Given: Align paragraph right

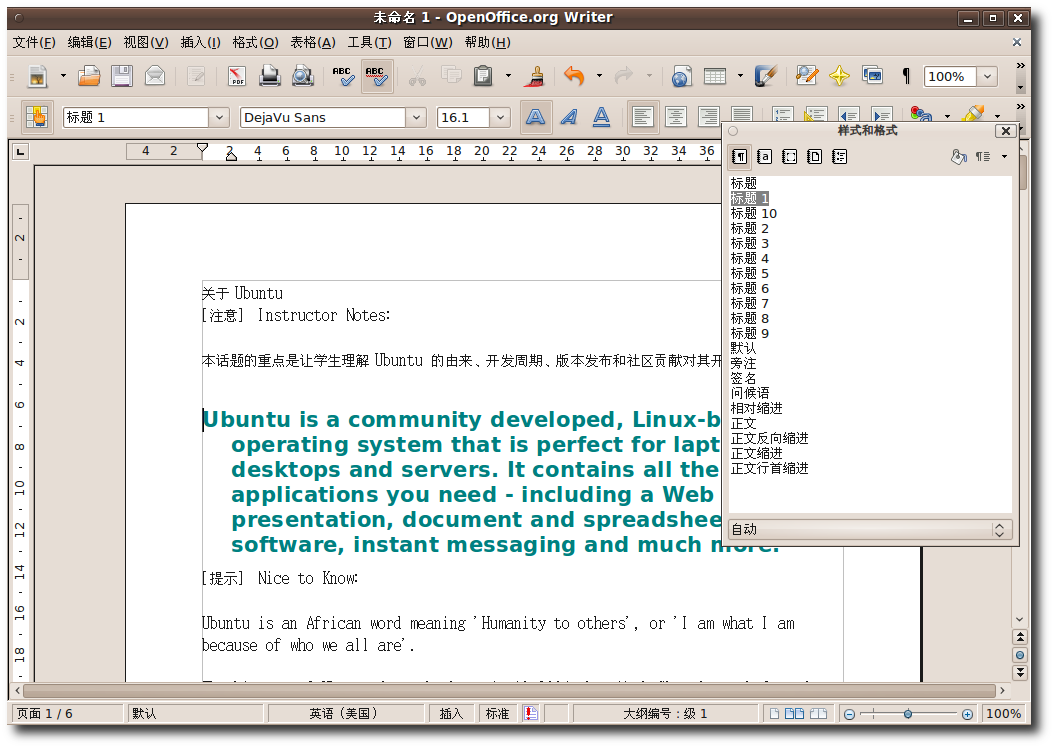Looking at the screenshot, I should [x=708, y=118].
